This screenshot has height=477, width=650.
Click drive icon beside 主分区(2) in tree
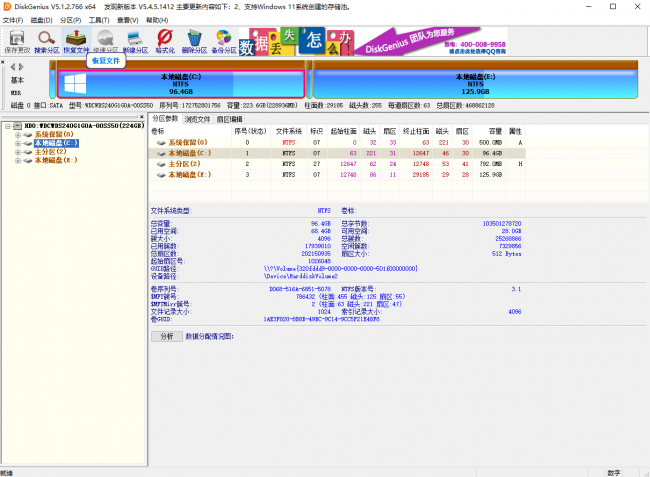tap(28, 152)
